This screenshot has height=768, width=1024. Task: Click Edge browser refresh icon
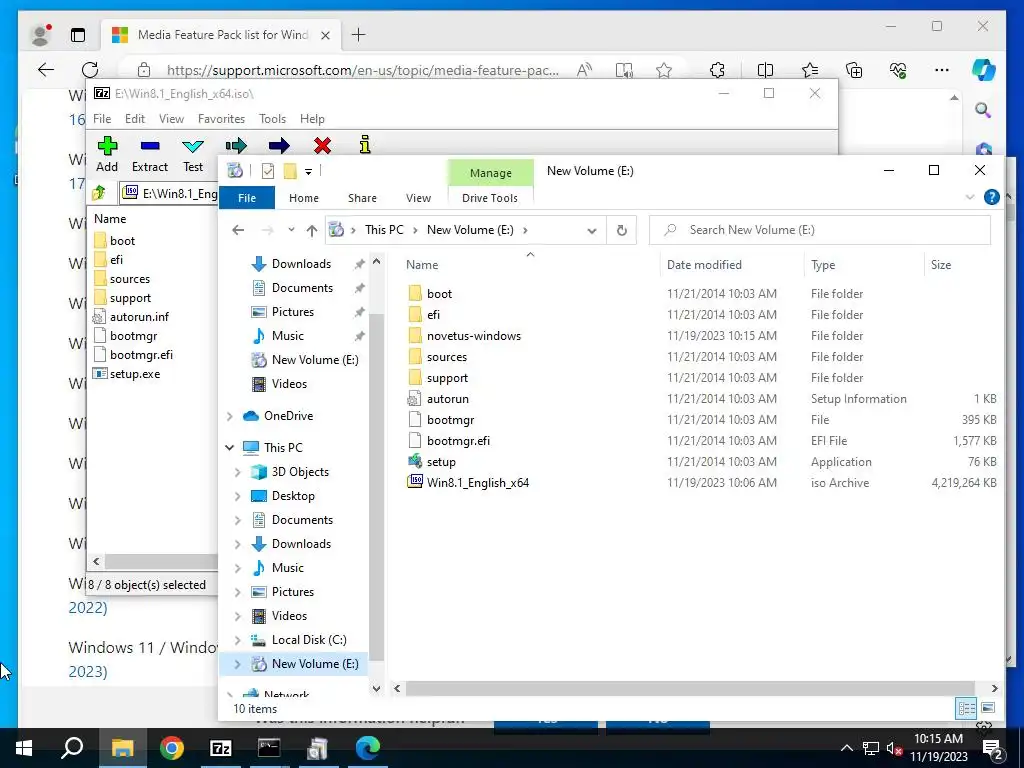(90, 70)
